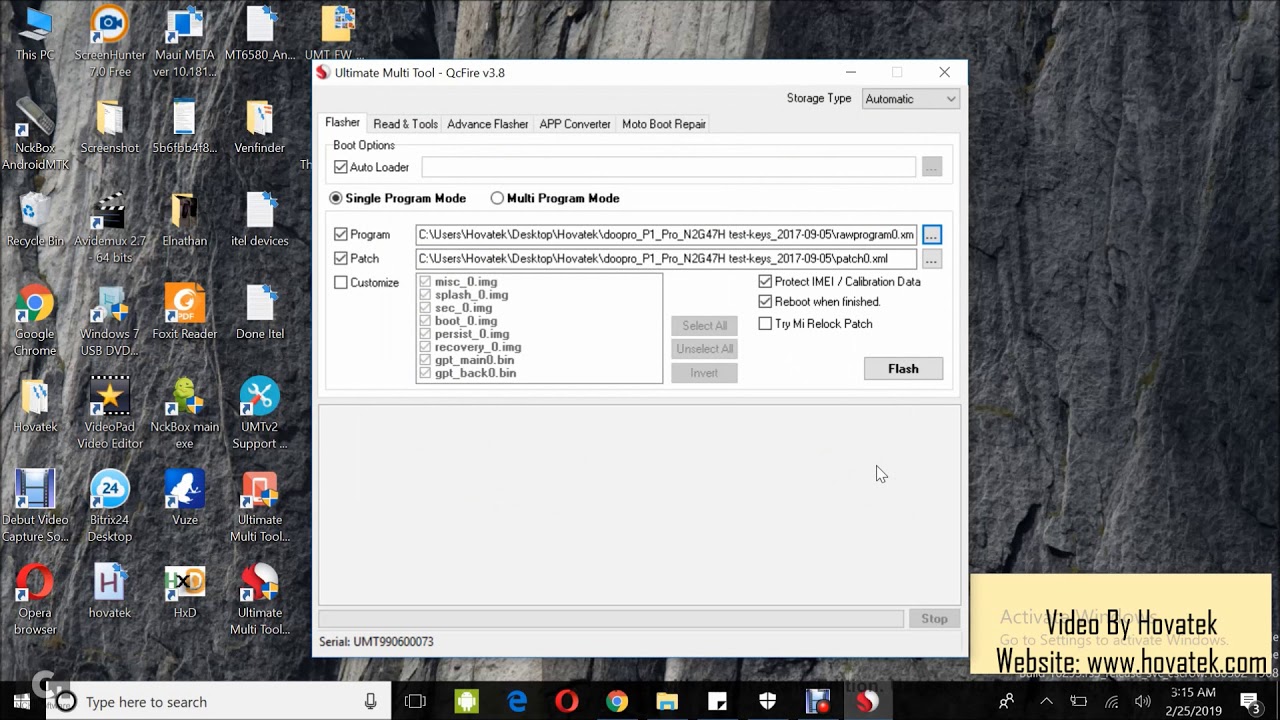Select Bitrix24 Desktop shortcut
Viewport: 1280px width, 720px height.
[x=110, y=506]
